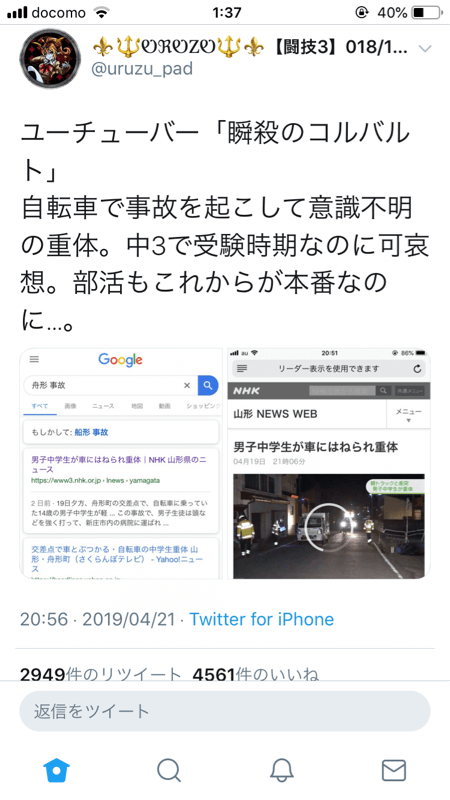Tap the uruzu_pad profile avatar
Viewport: 450px width, 800px height.
click(50, 59)
